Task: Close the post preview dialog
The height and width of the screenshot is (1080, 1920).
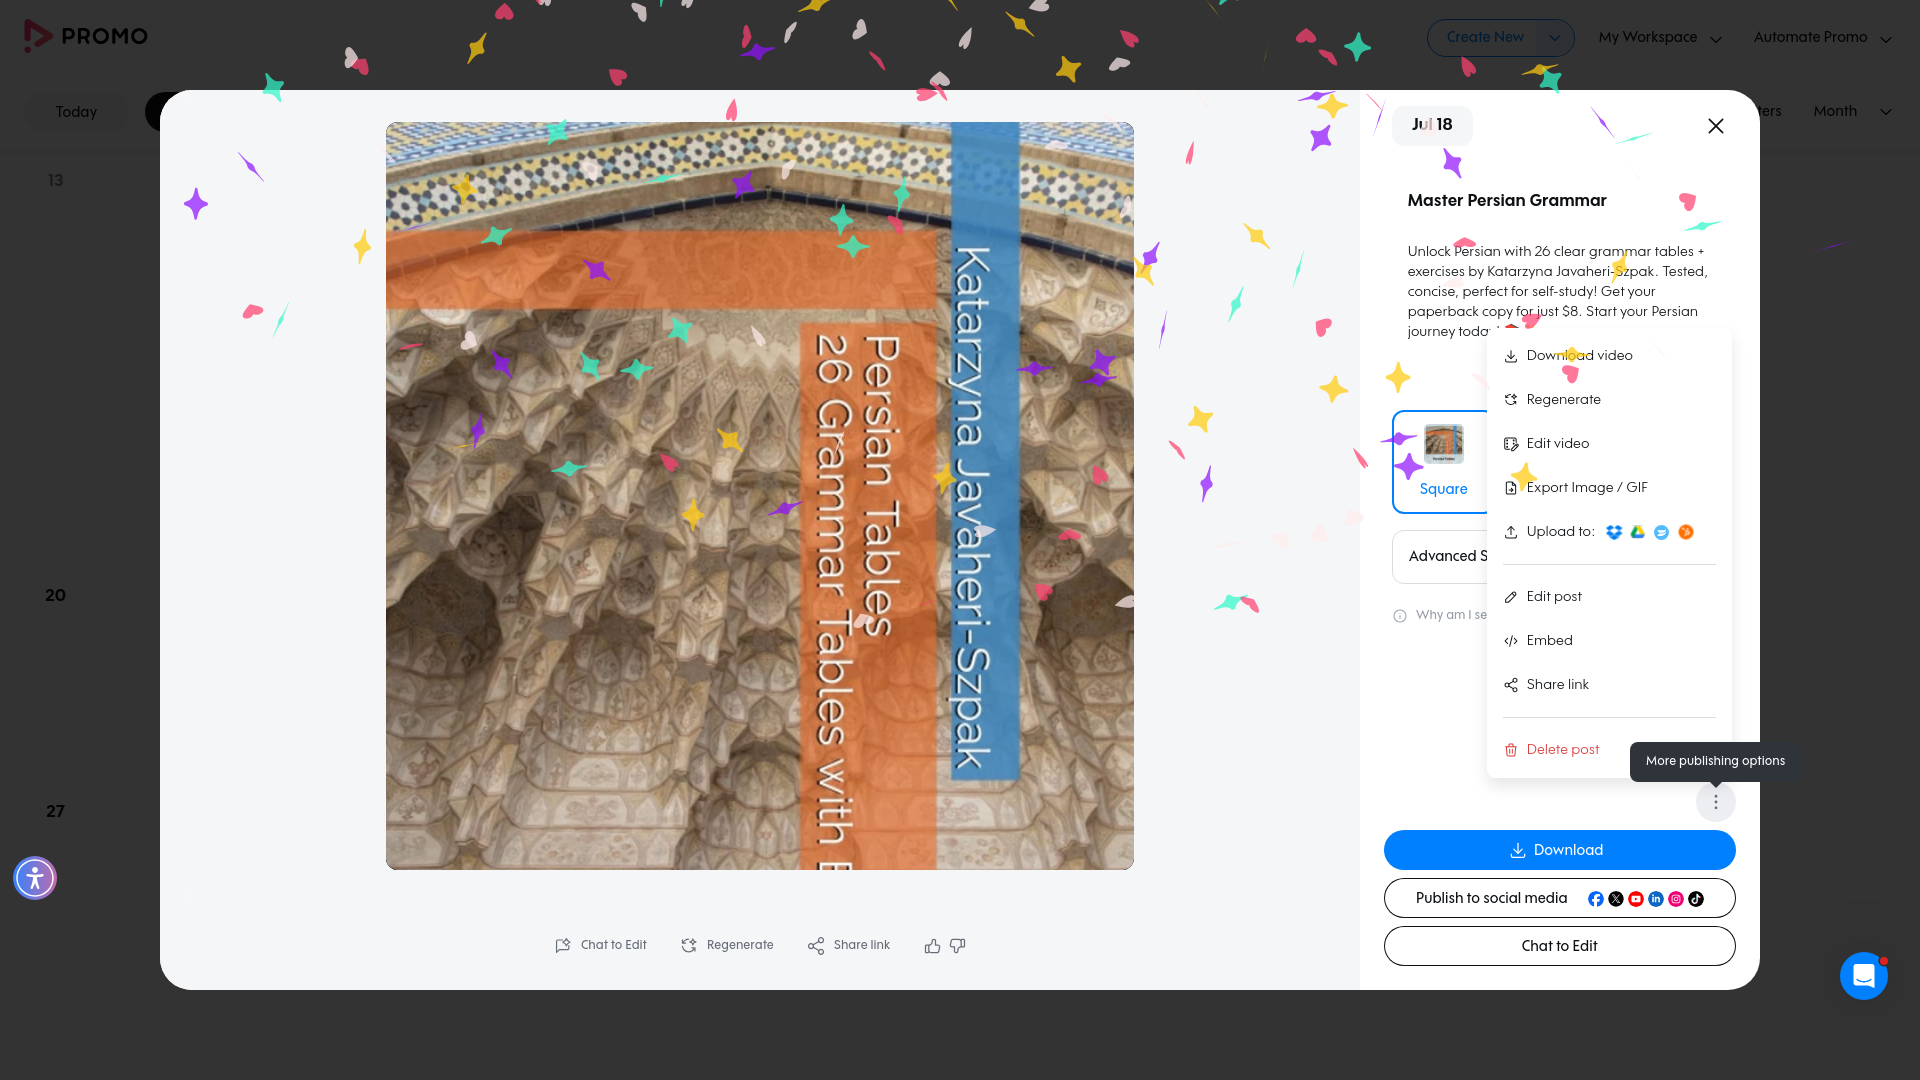Action: coord(1716,126)
